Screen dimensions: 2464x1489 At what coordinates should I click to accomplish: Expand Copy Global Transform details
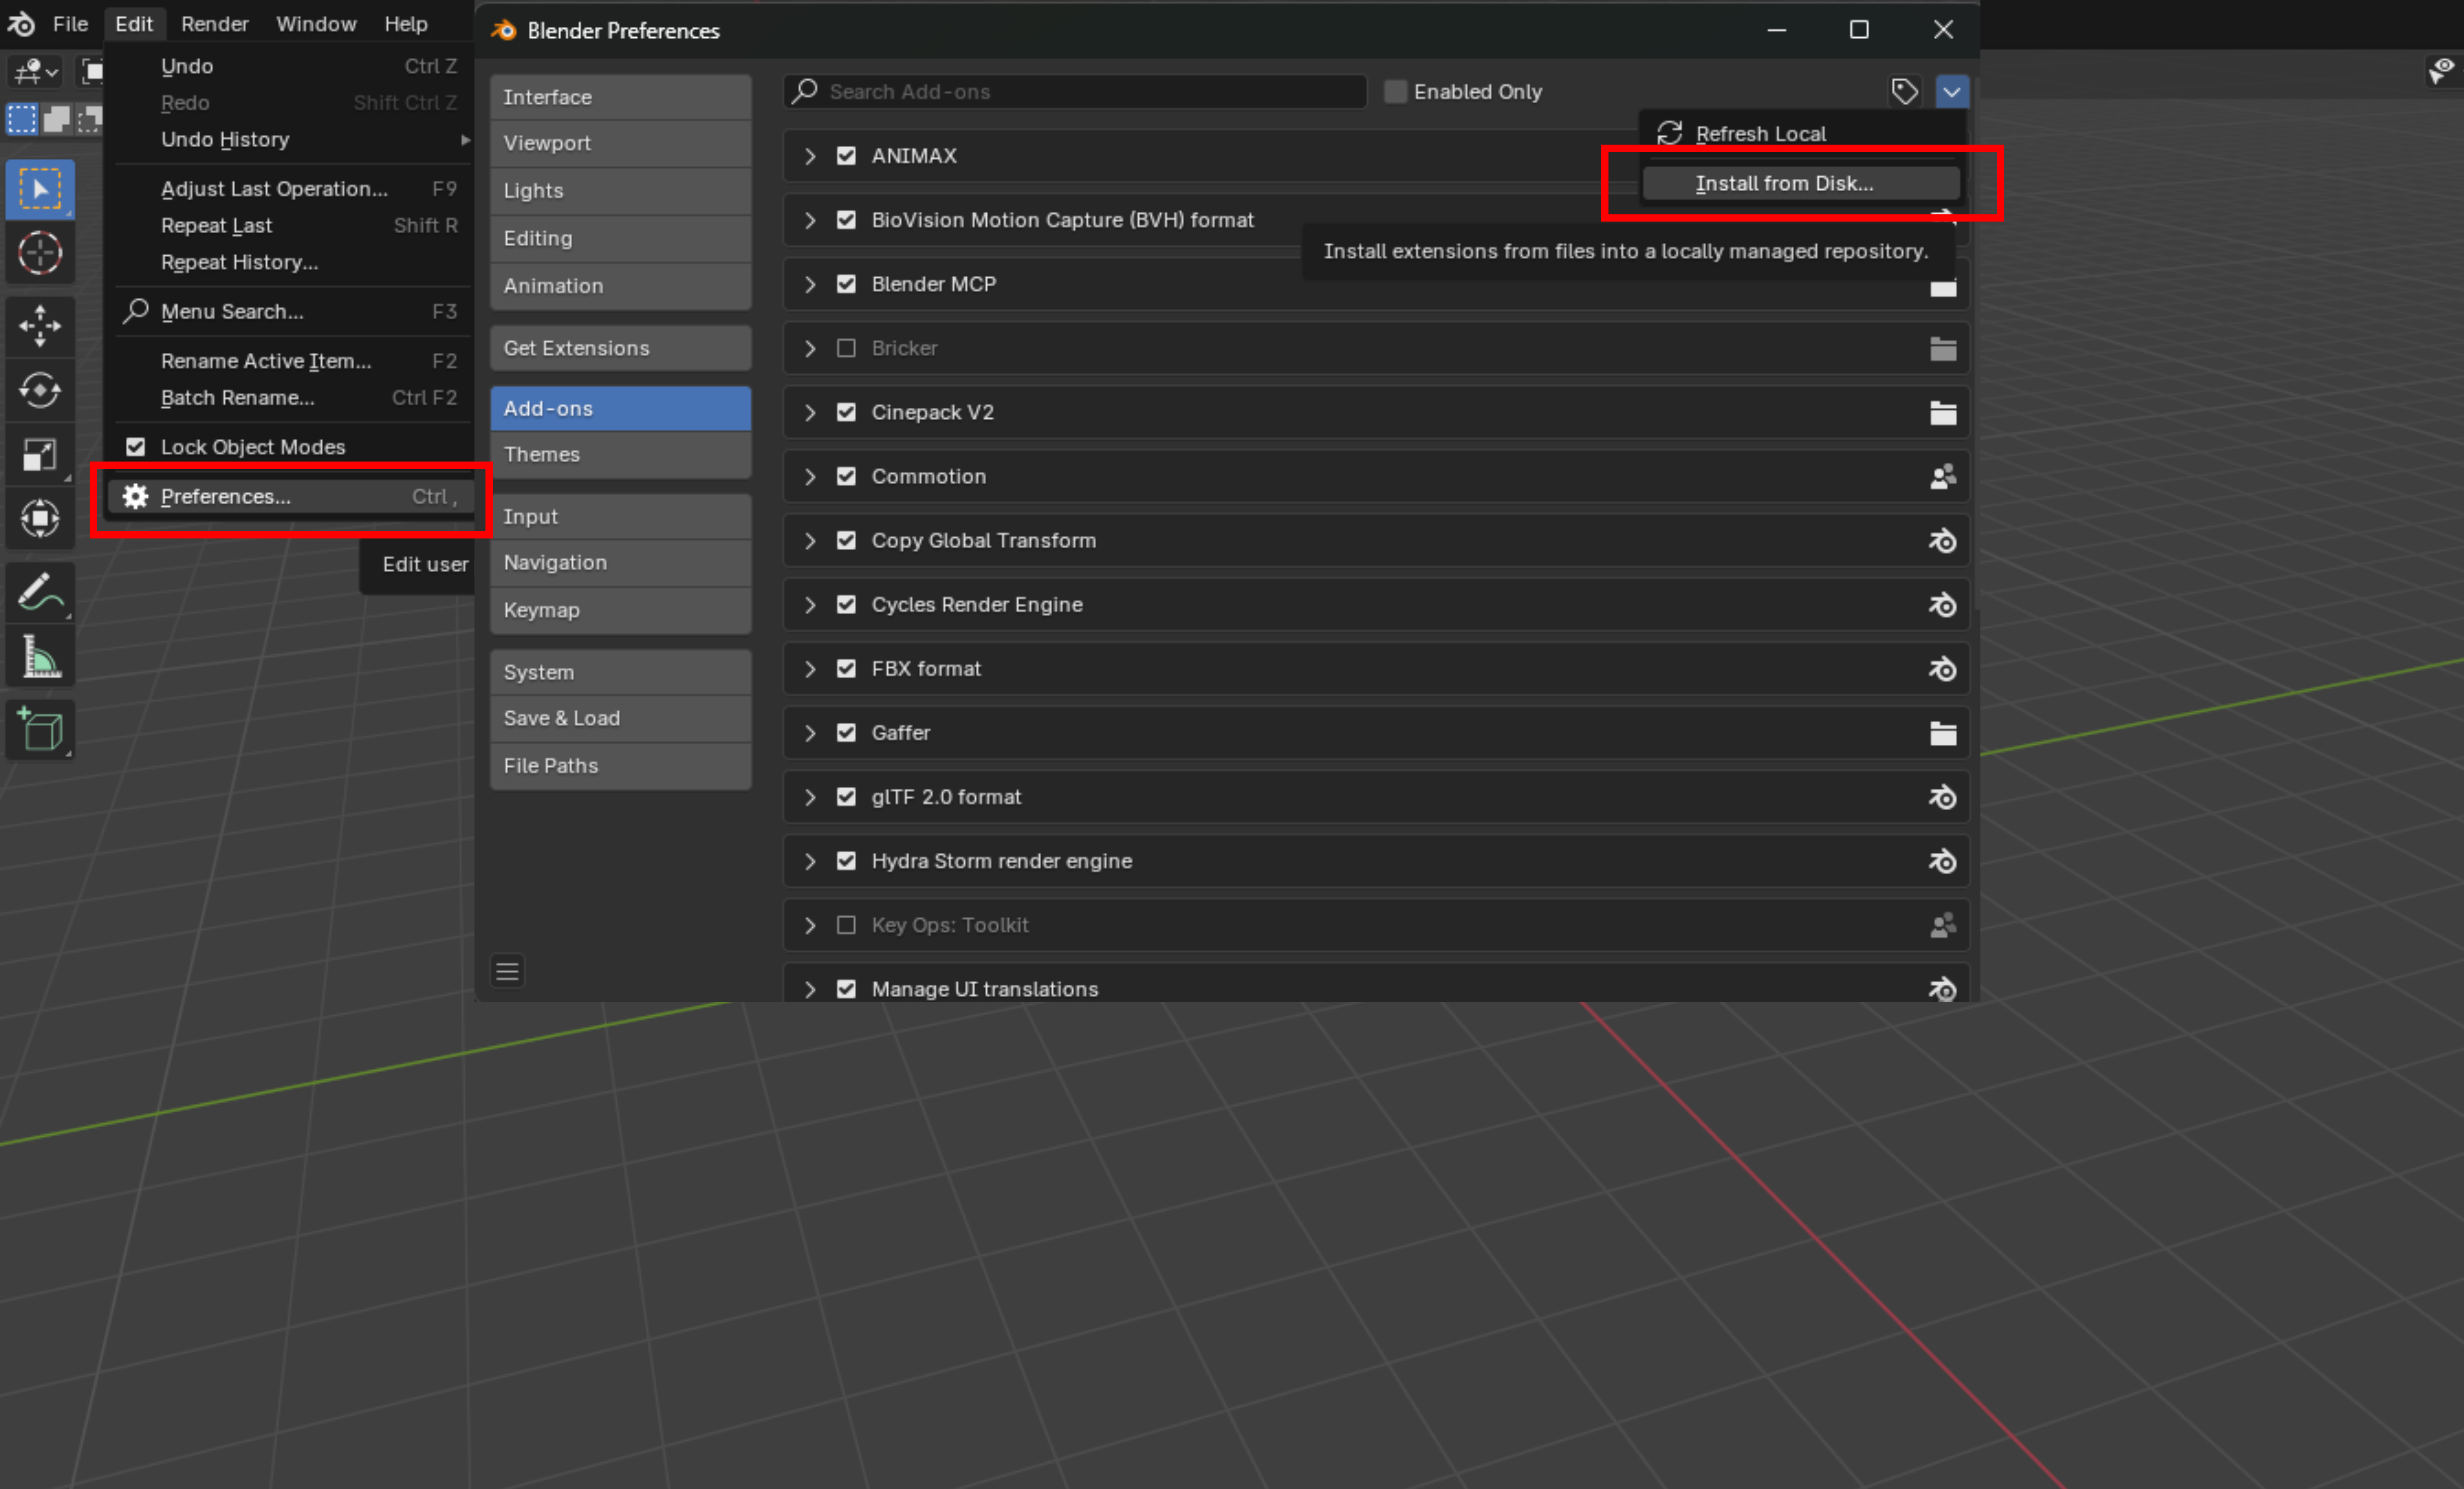(x=810, y=540)
